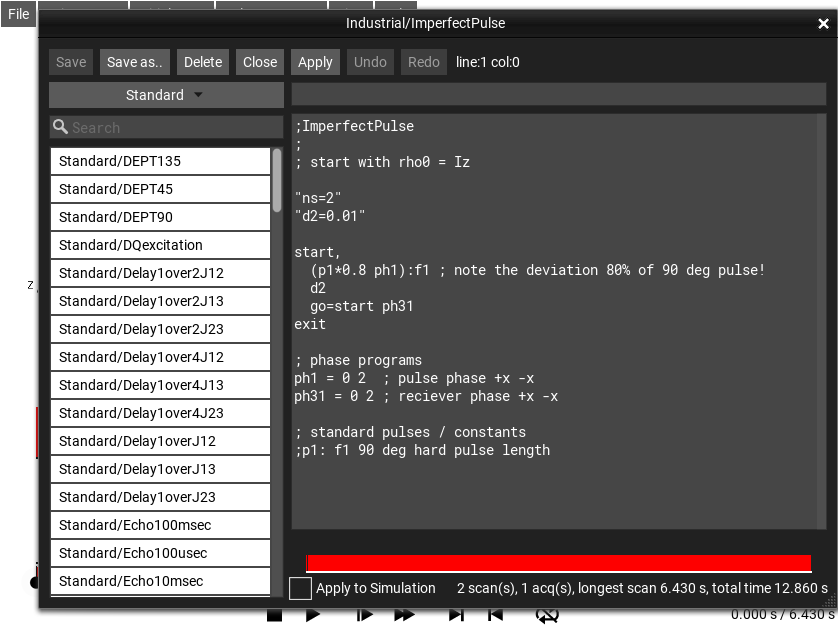Skip back to start of scan
This screenshot has height=628, width=838.
point(495,616)
